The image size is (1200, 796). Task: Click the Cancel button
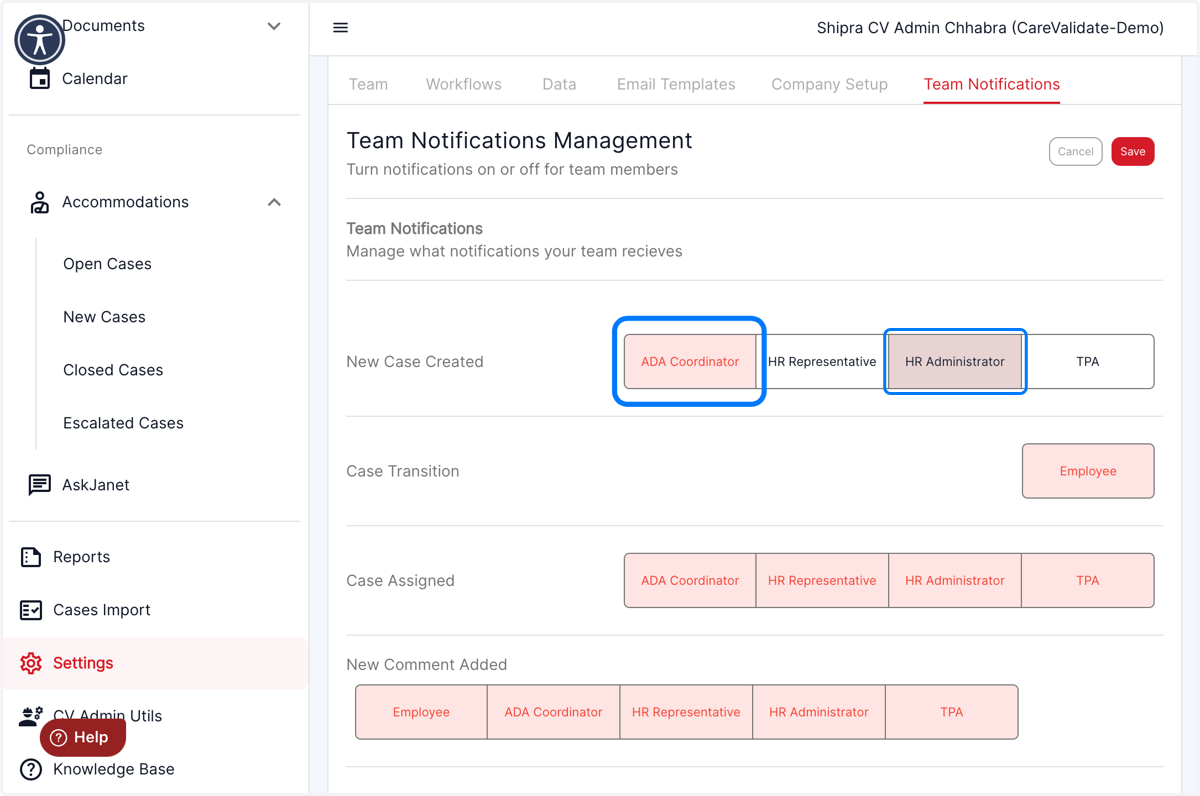(x=1076, y=151)
